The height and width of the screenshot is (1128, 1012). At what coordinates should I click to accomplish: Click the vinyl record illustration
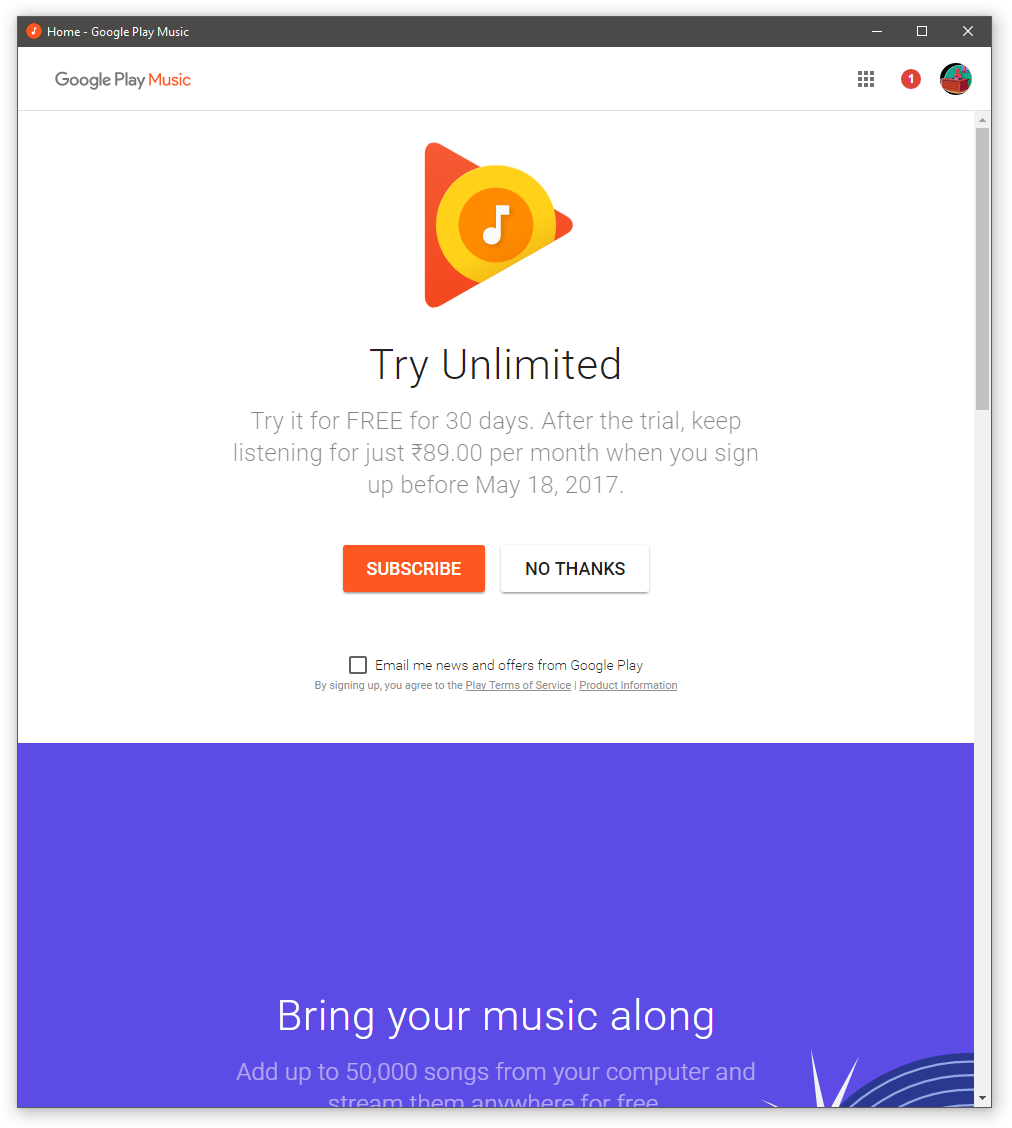tap(906, 1079)
